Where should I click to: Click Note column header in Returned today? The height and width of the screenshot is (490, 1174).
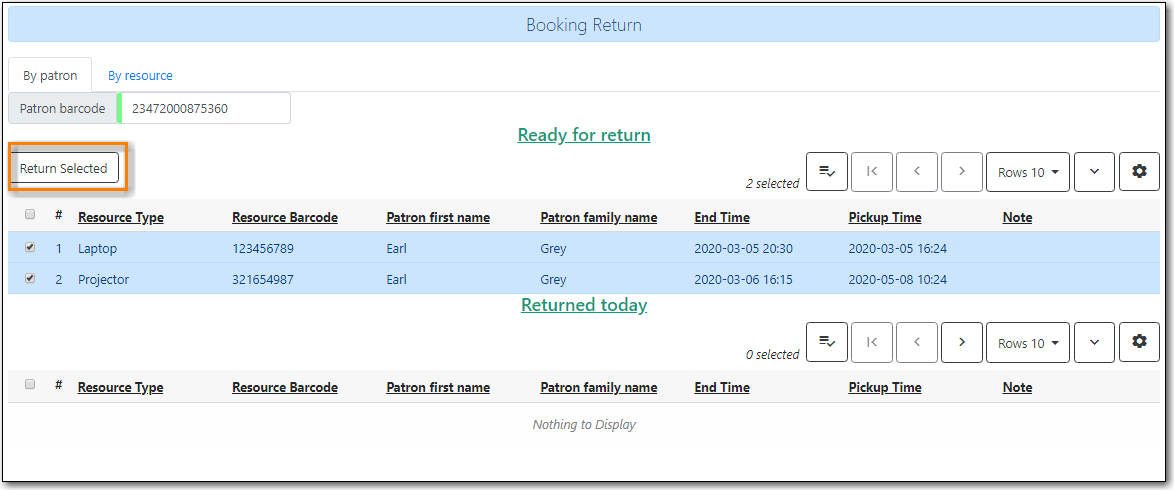tap(1018, 388)
